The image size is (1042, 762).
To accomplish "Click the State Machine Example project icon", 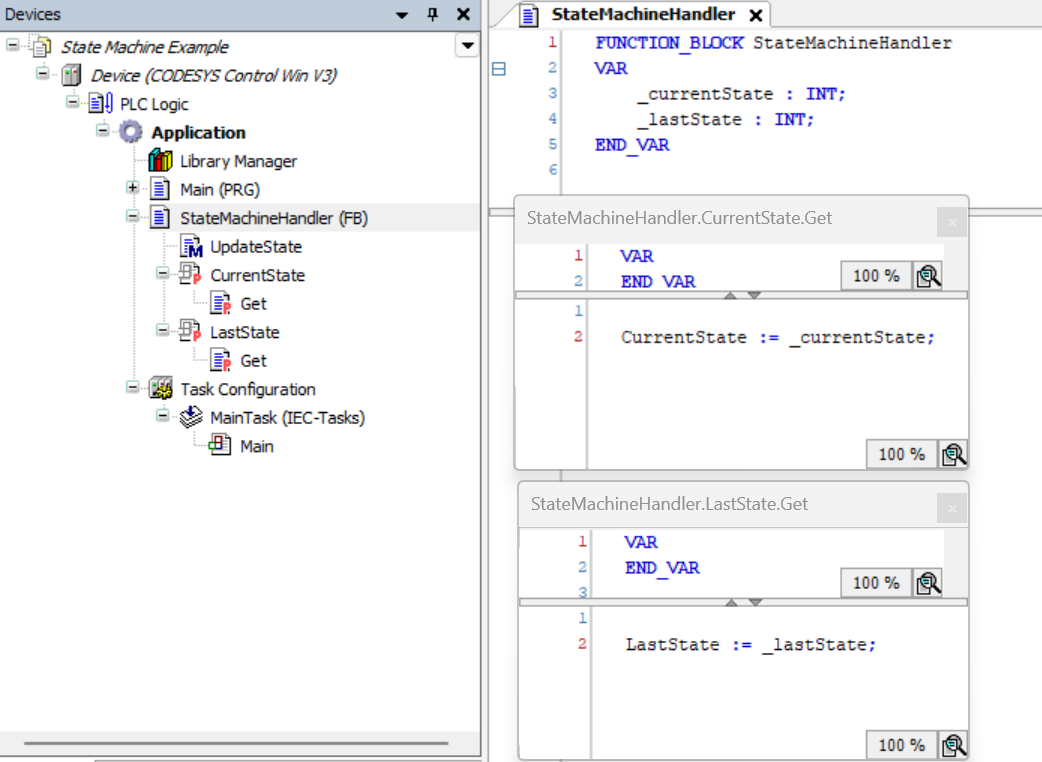I will [42, 47].
